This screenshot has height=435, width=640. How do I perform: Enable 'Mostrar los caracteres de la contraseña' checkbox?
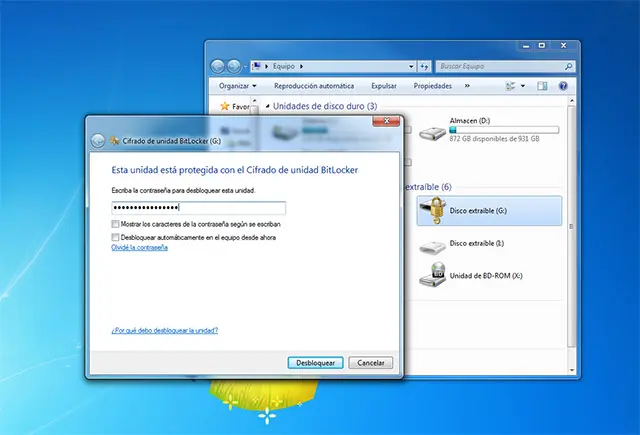tap(116, 225)
